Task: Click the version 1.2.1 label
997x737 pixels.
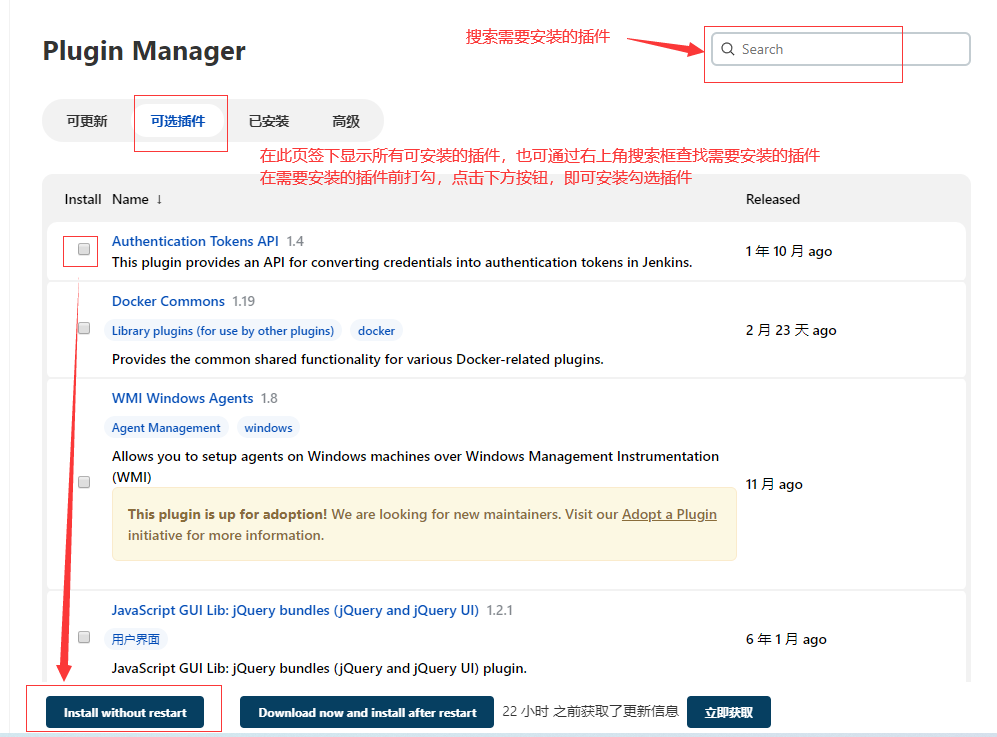Action: pos(500,610)
